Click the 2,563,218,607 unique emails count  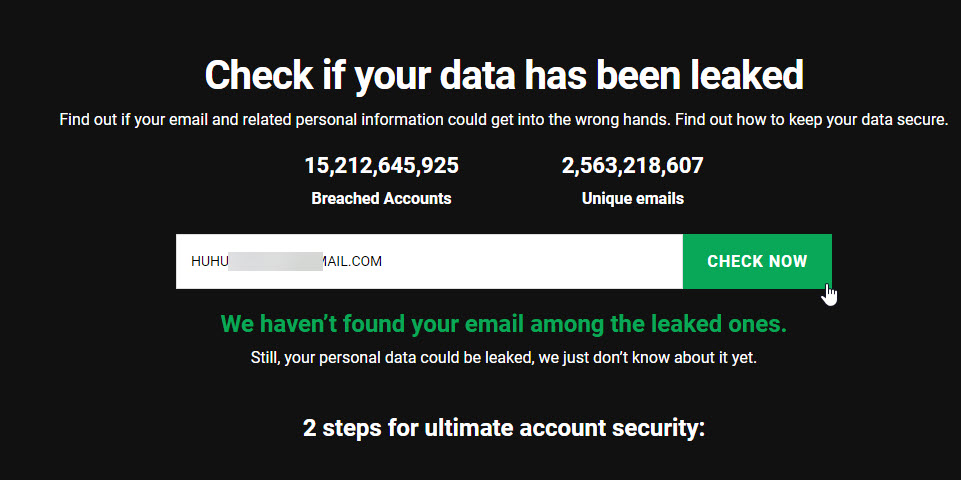[x=632, y=165]
